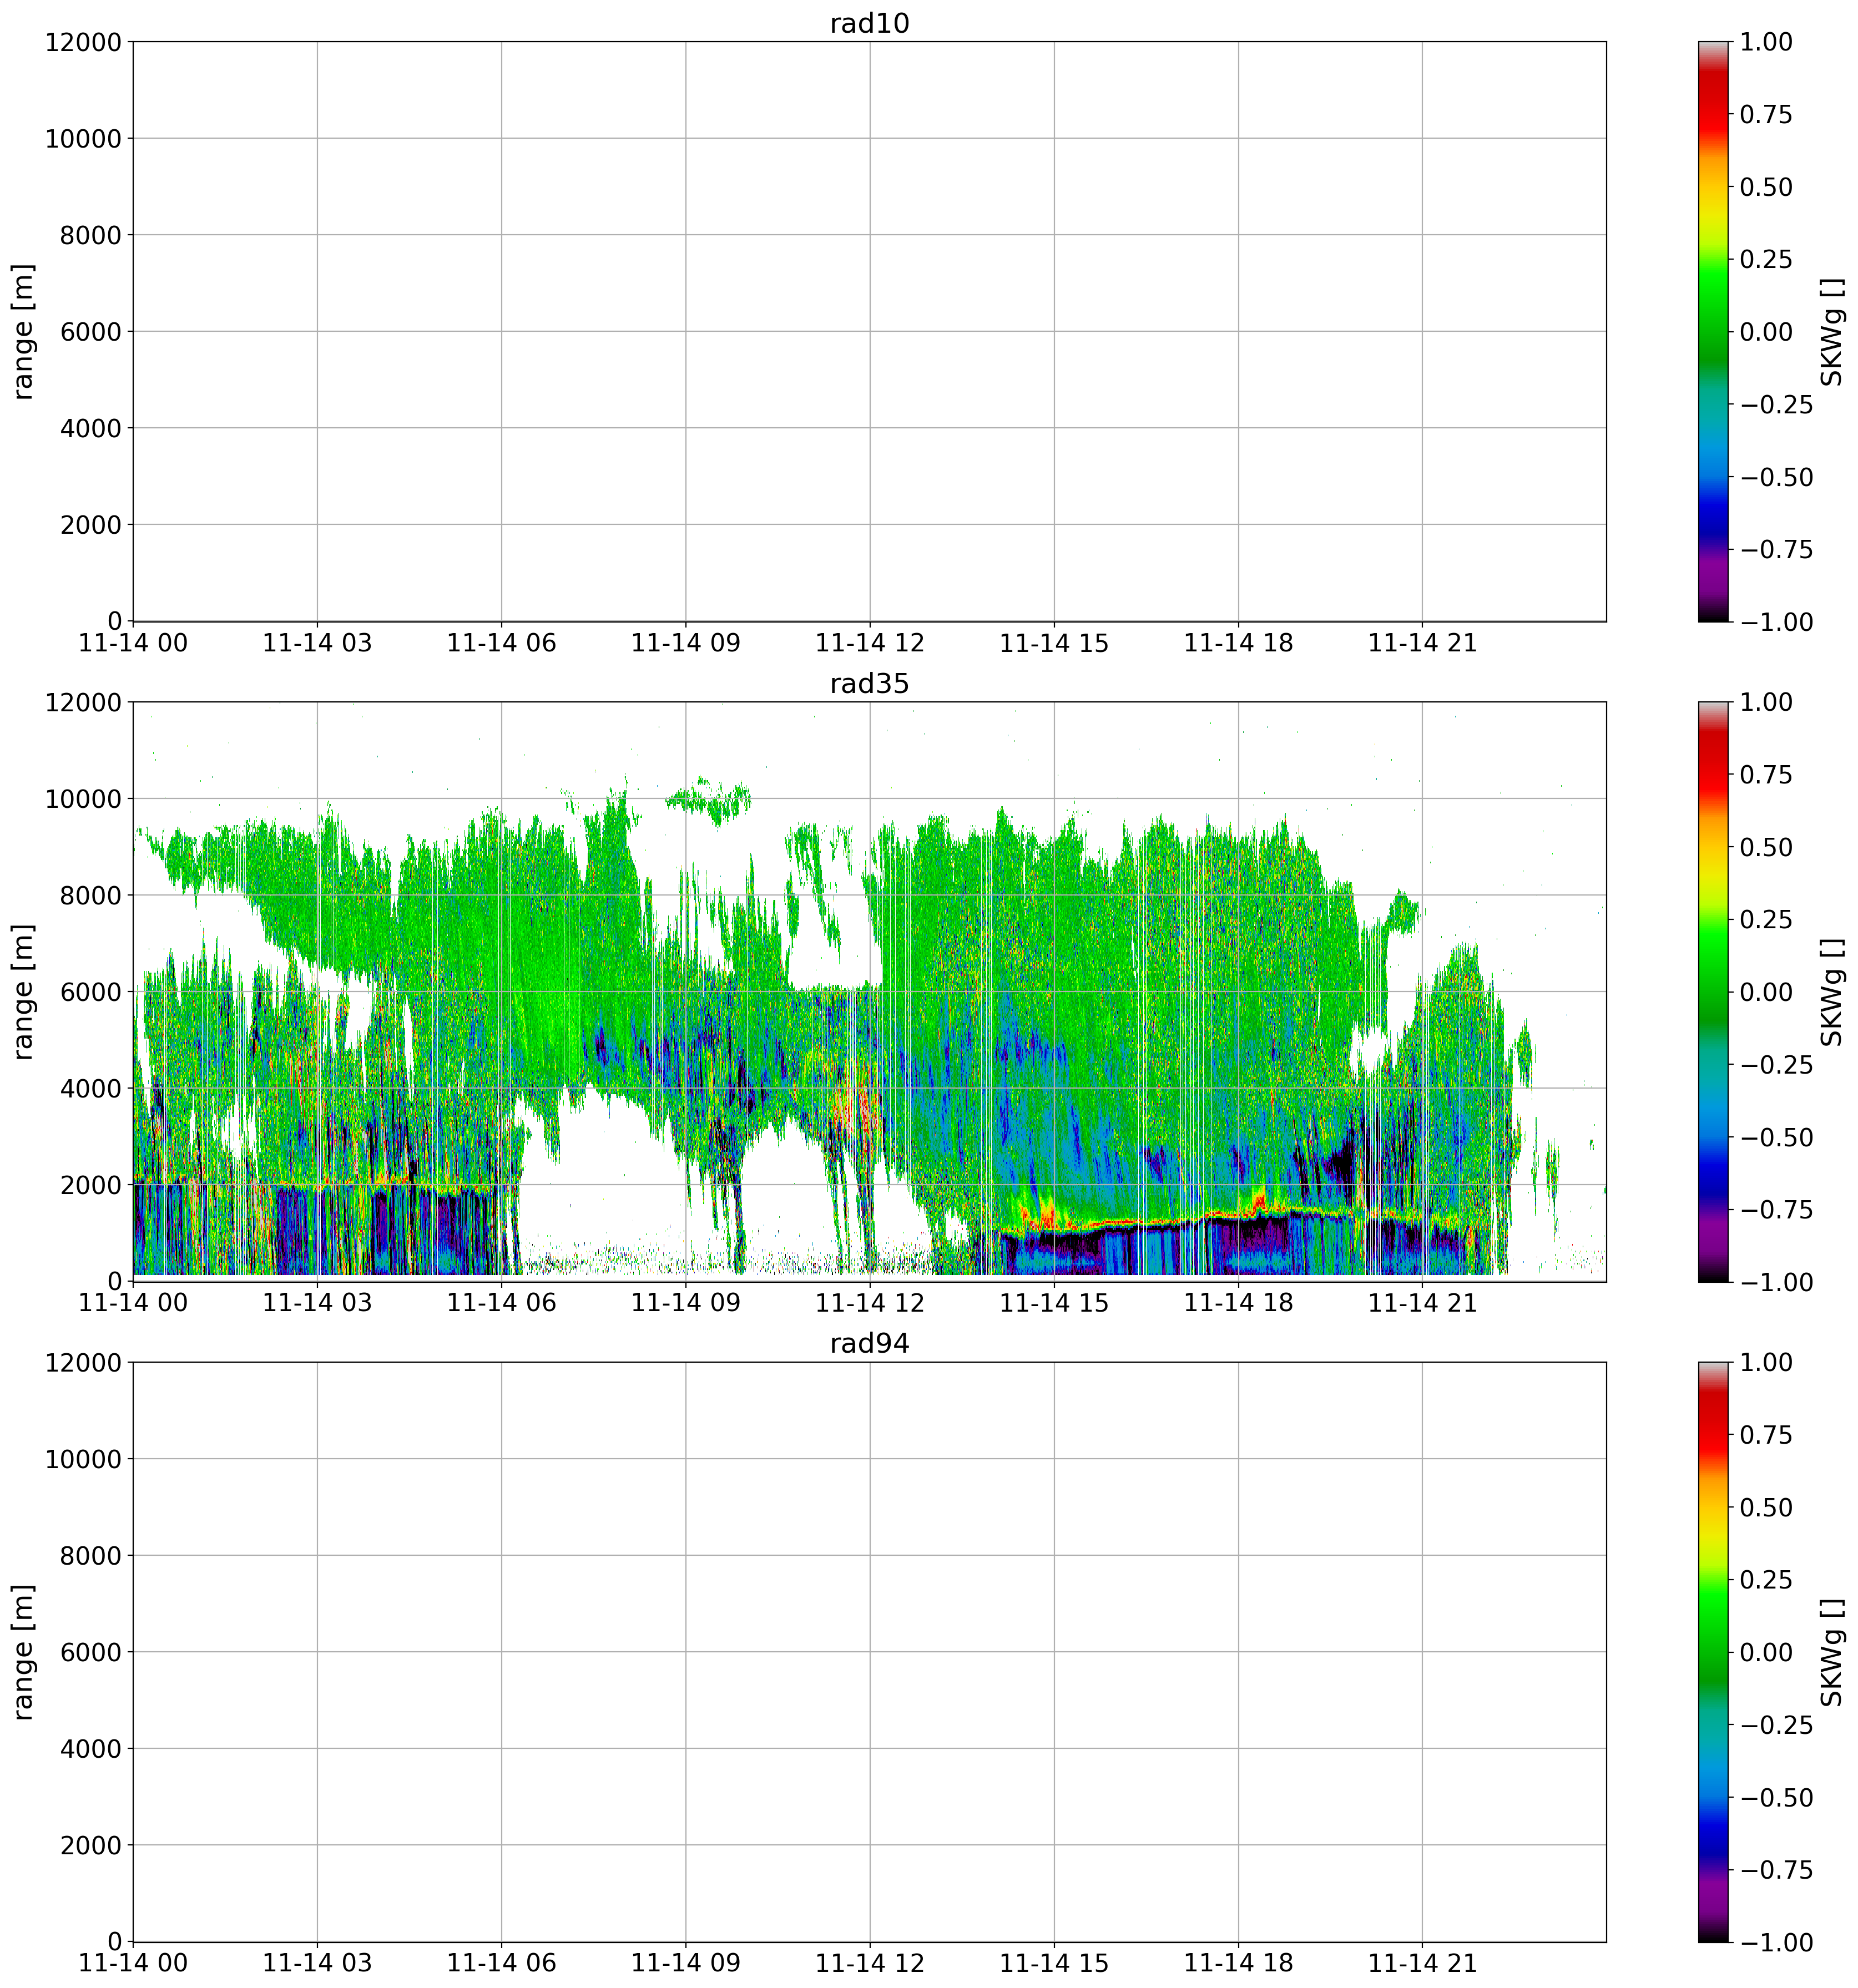Click the rad35 x-axis label 11-14 21
The width and height of the screenshot is (1858, 1988).
[x=1422, y=1303]
